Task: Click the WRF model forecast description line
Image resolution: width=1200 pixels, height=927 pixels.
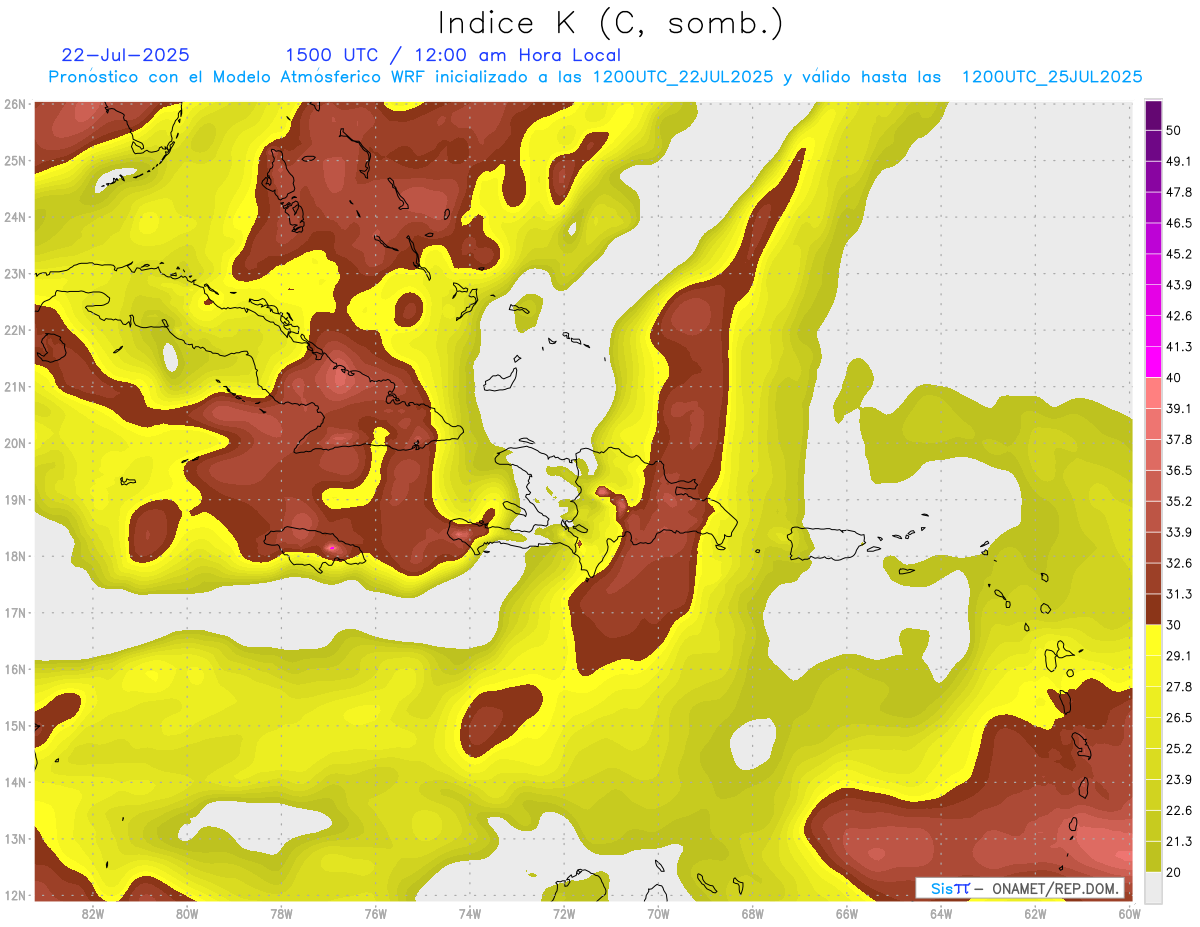Action: (x=595, y=77)
